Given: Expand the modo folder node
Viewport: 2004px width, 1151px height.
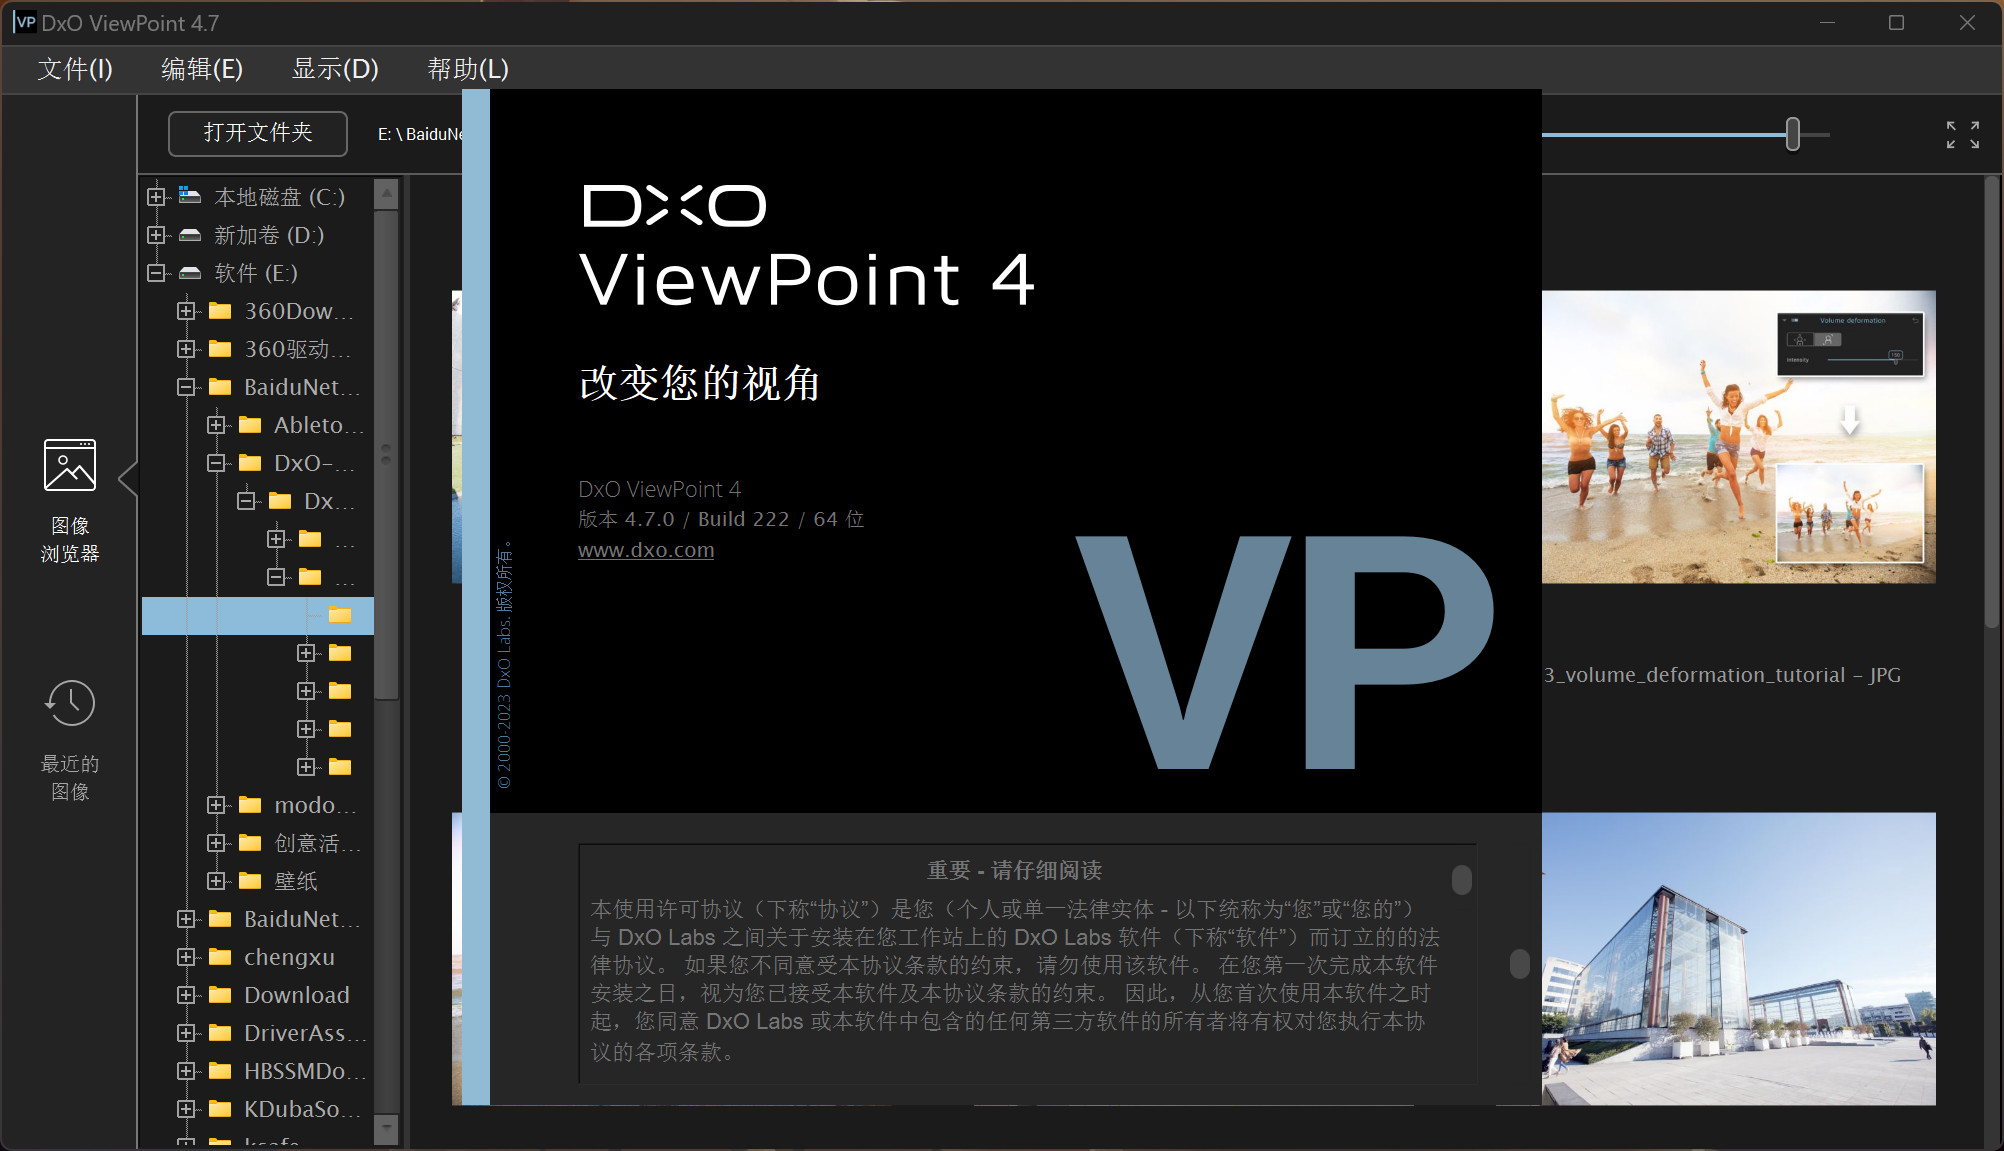Looking at the screenshot, I should pyautogui.click(x=216, y=805).
